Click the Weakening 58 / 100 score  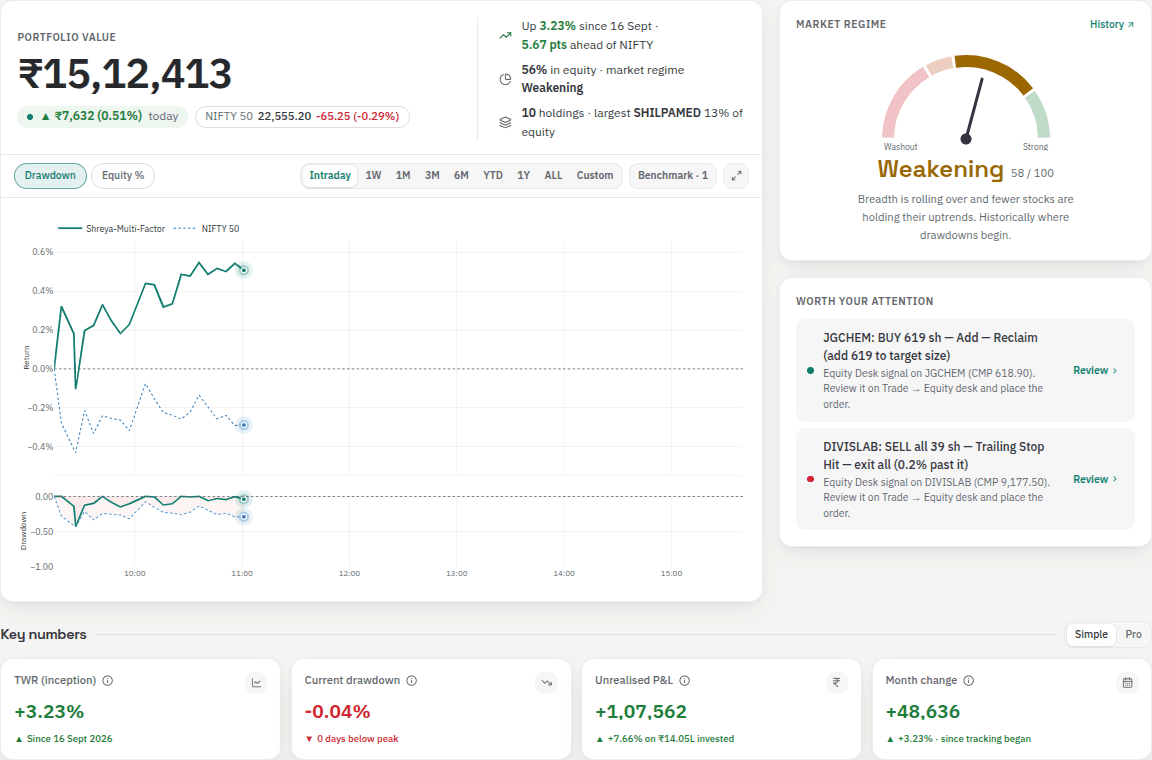click(x=965, y=170)
